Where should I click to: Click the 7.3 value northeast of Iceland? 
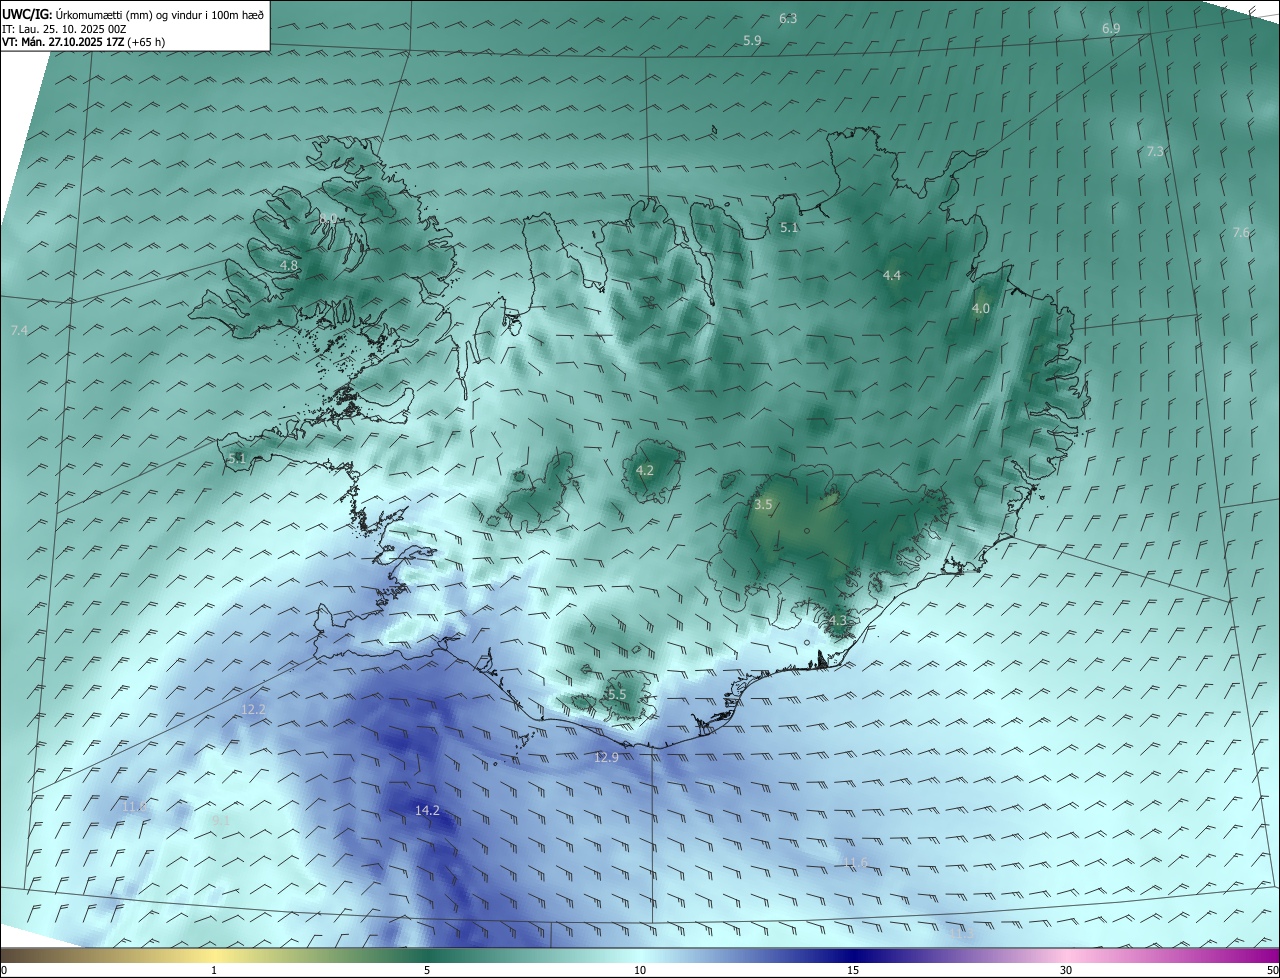(1155, 151)
